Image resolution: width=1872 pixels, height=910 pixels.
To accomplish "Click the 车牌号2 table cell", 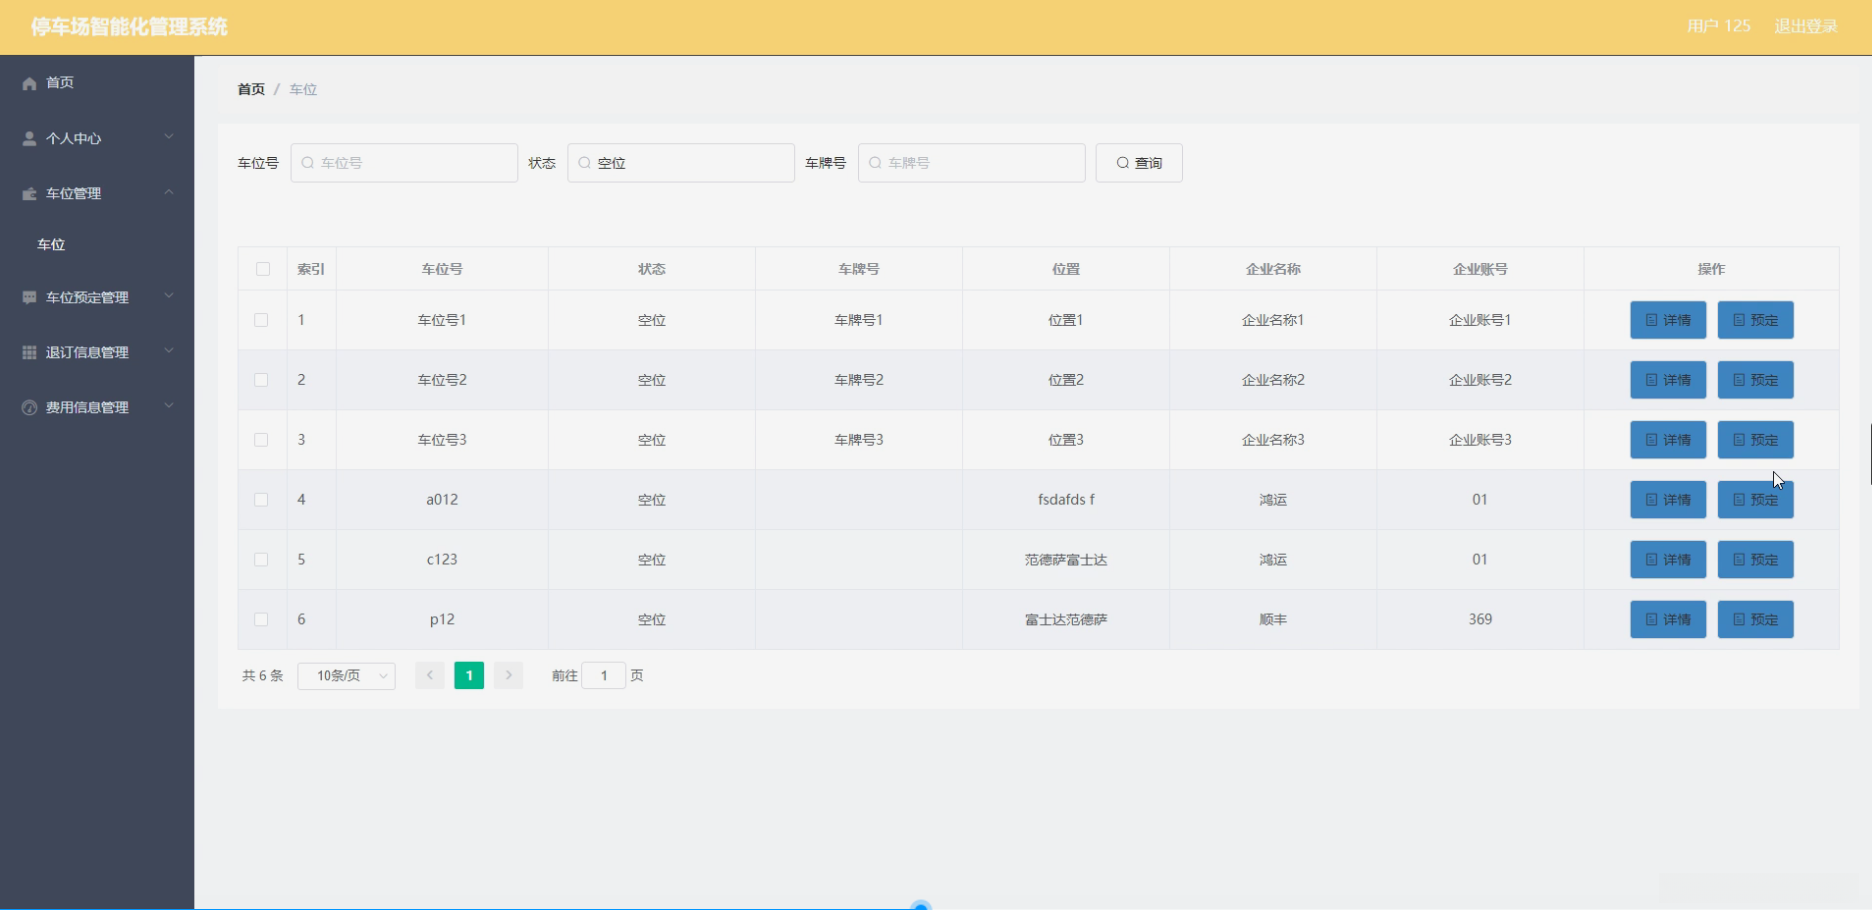I will 859,380.
